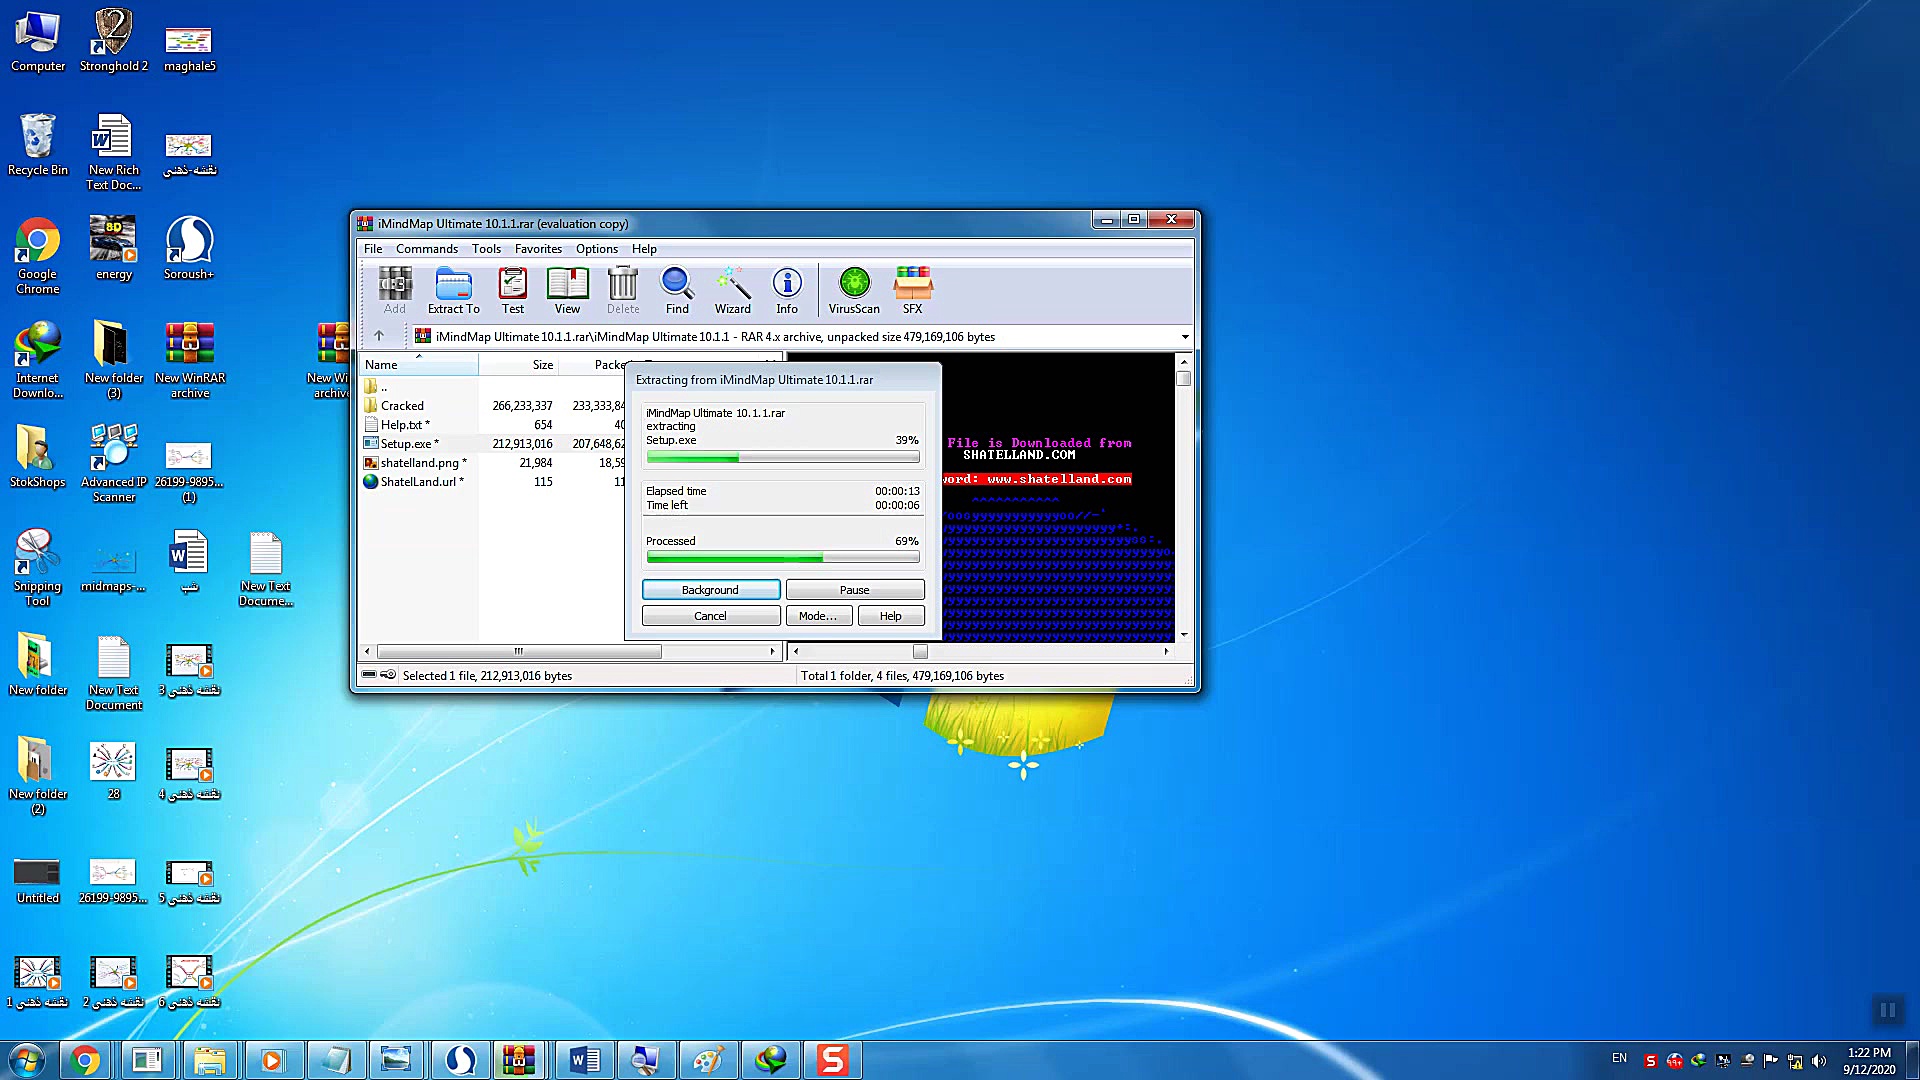
Task: Click the Mode... button
Action: 818,616
